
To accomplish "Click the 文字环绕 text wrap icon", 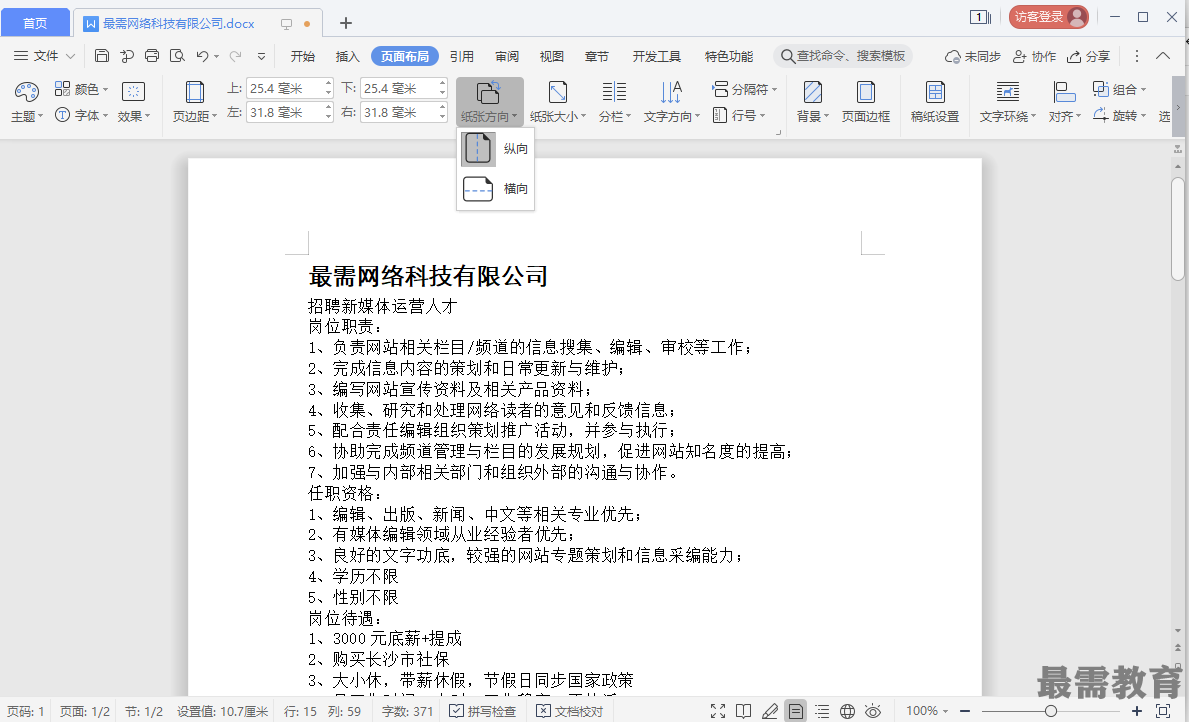I will coord(1008,92).
